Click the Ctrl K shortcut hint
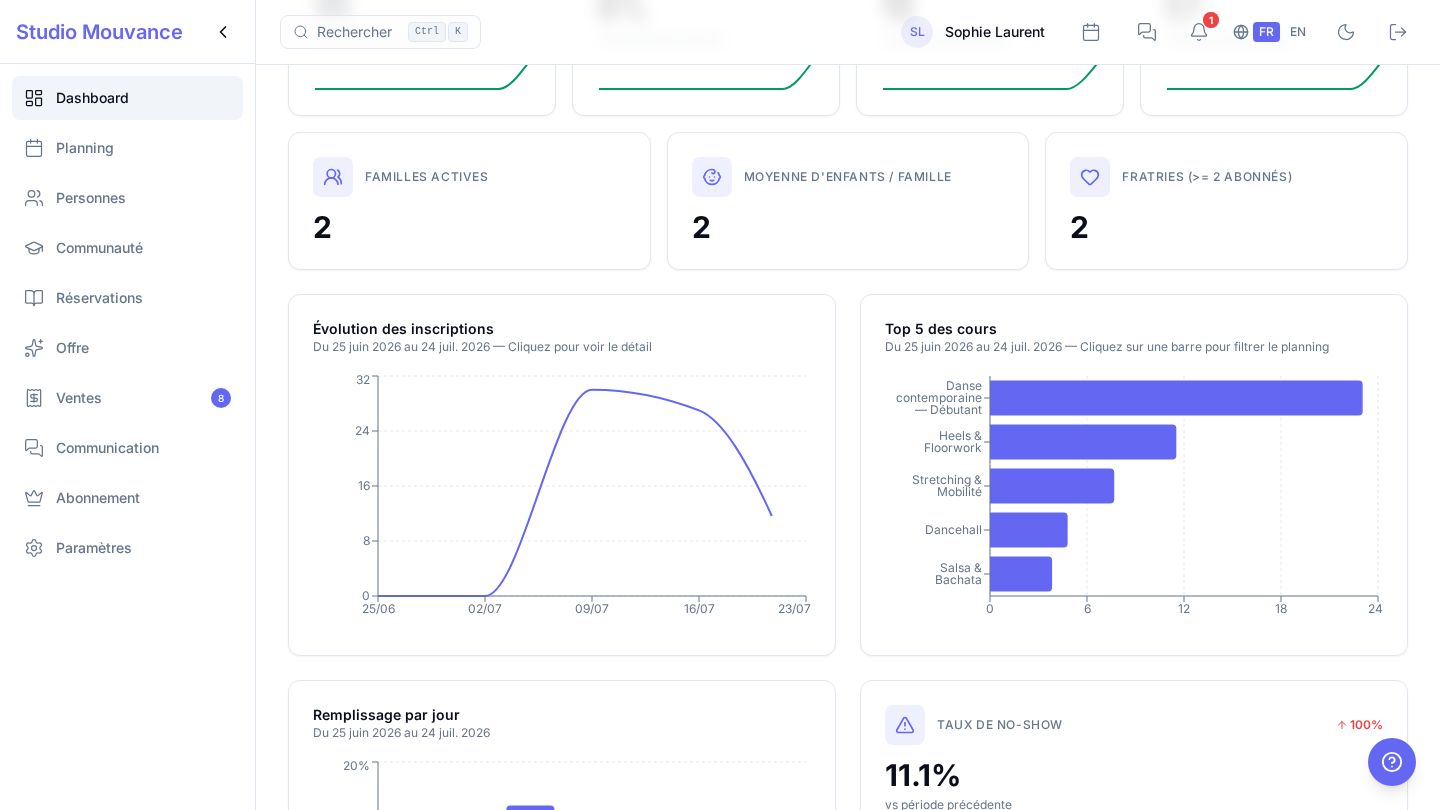The width and height of the screenshot is (1440, 810). click(x=438, y=32)
